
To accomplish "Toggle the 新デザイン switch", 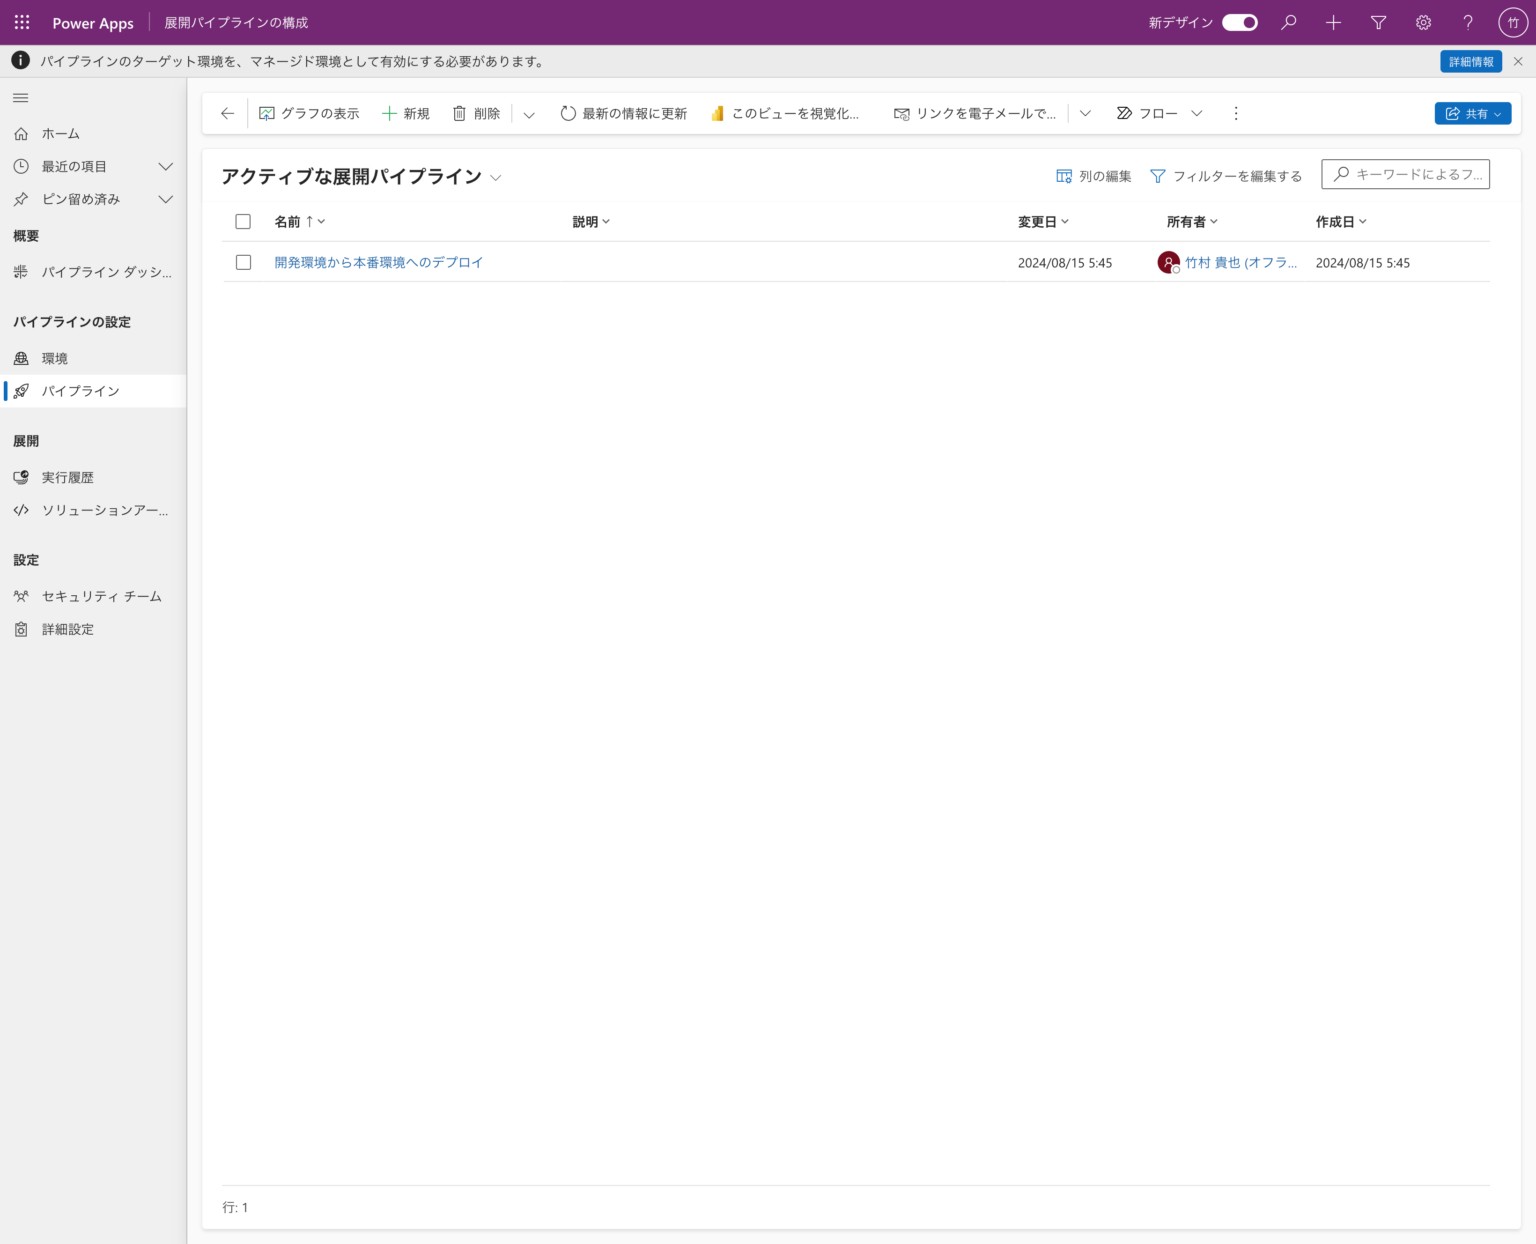I will pos(1239,22).
